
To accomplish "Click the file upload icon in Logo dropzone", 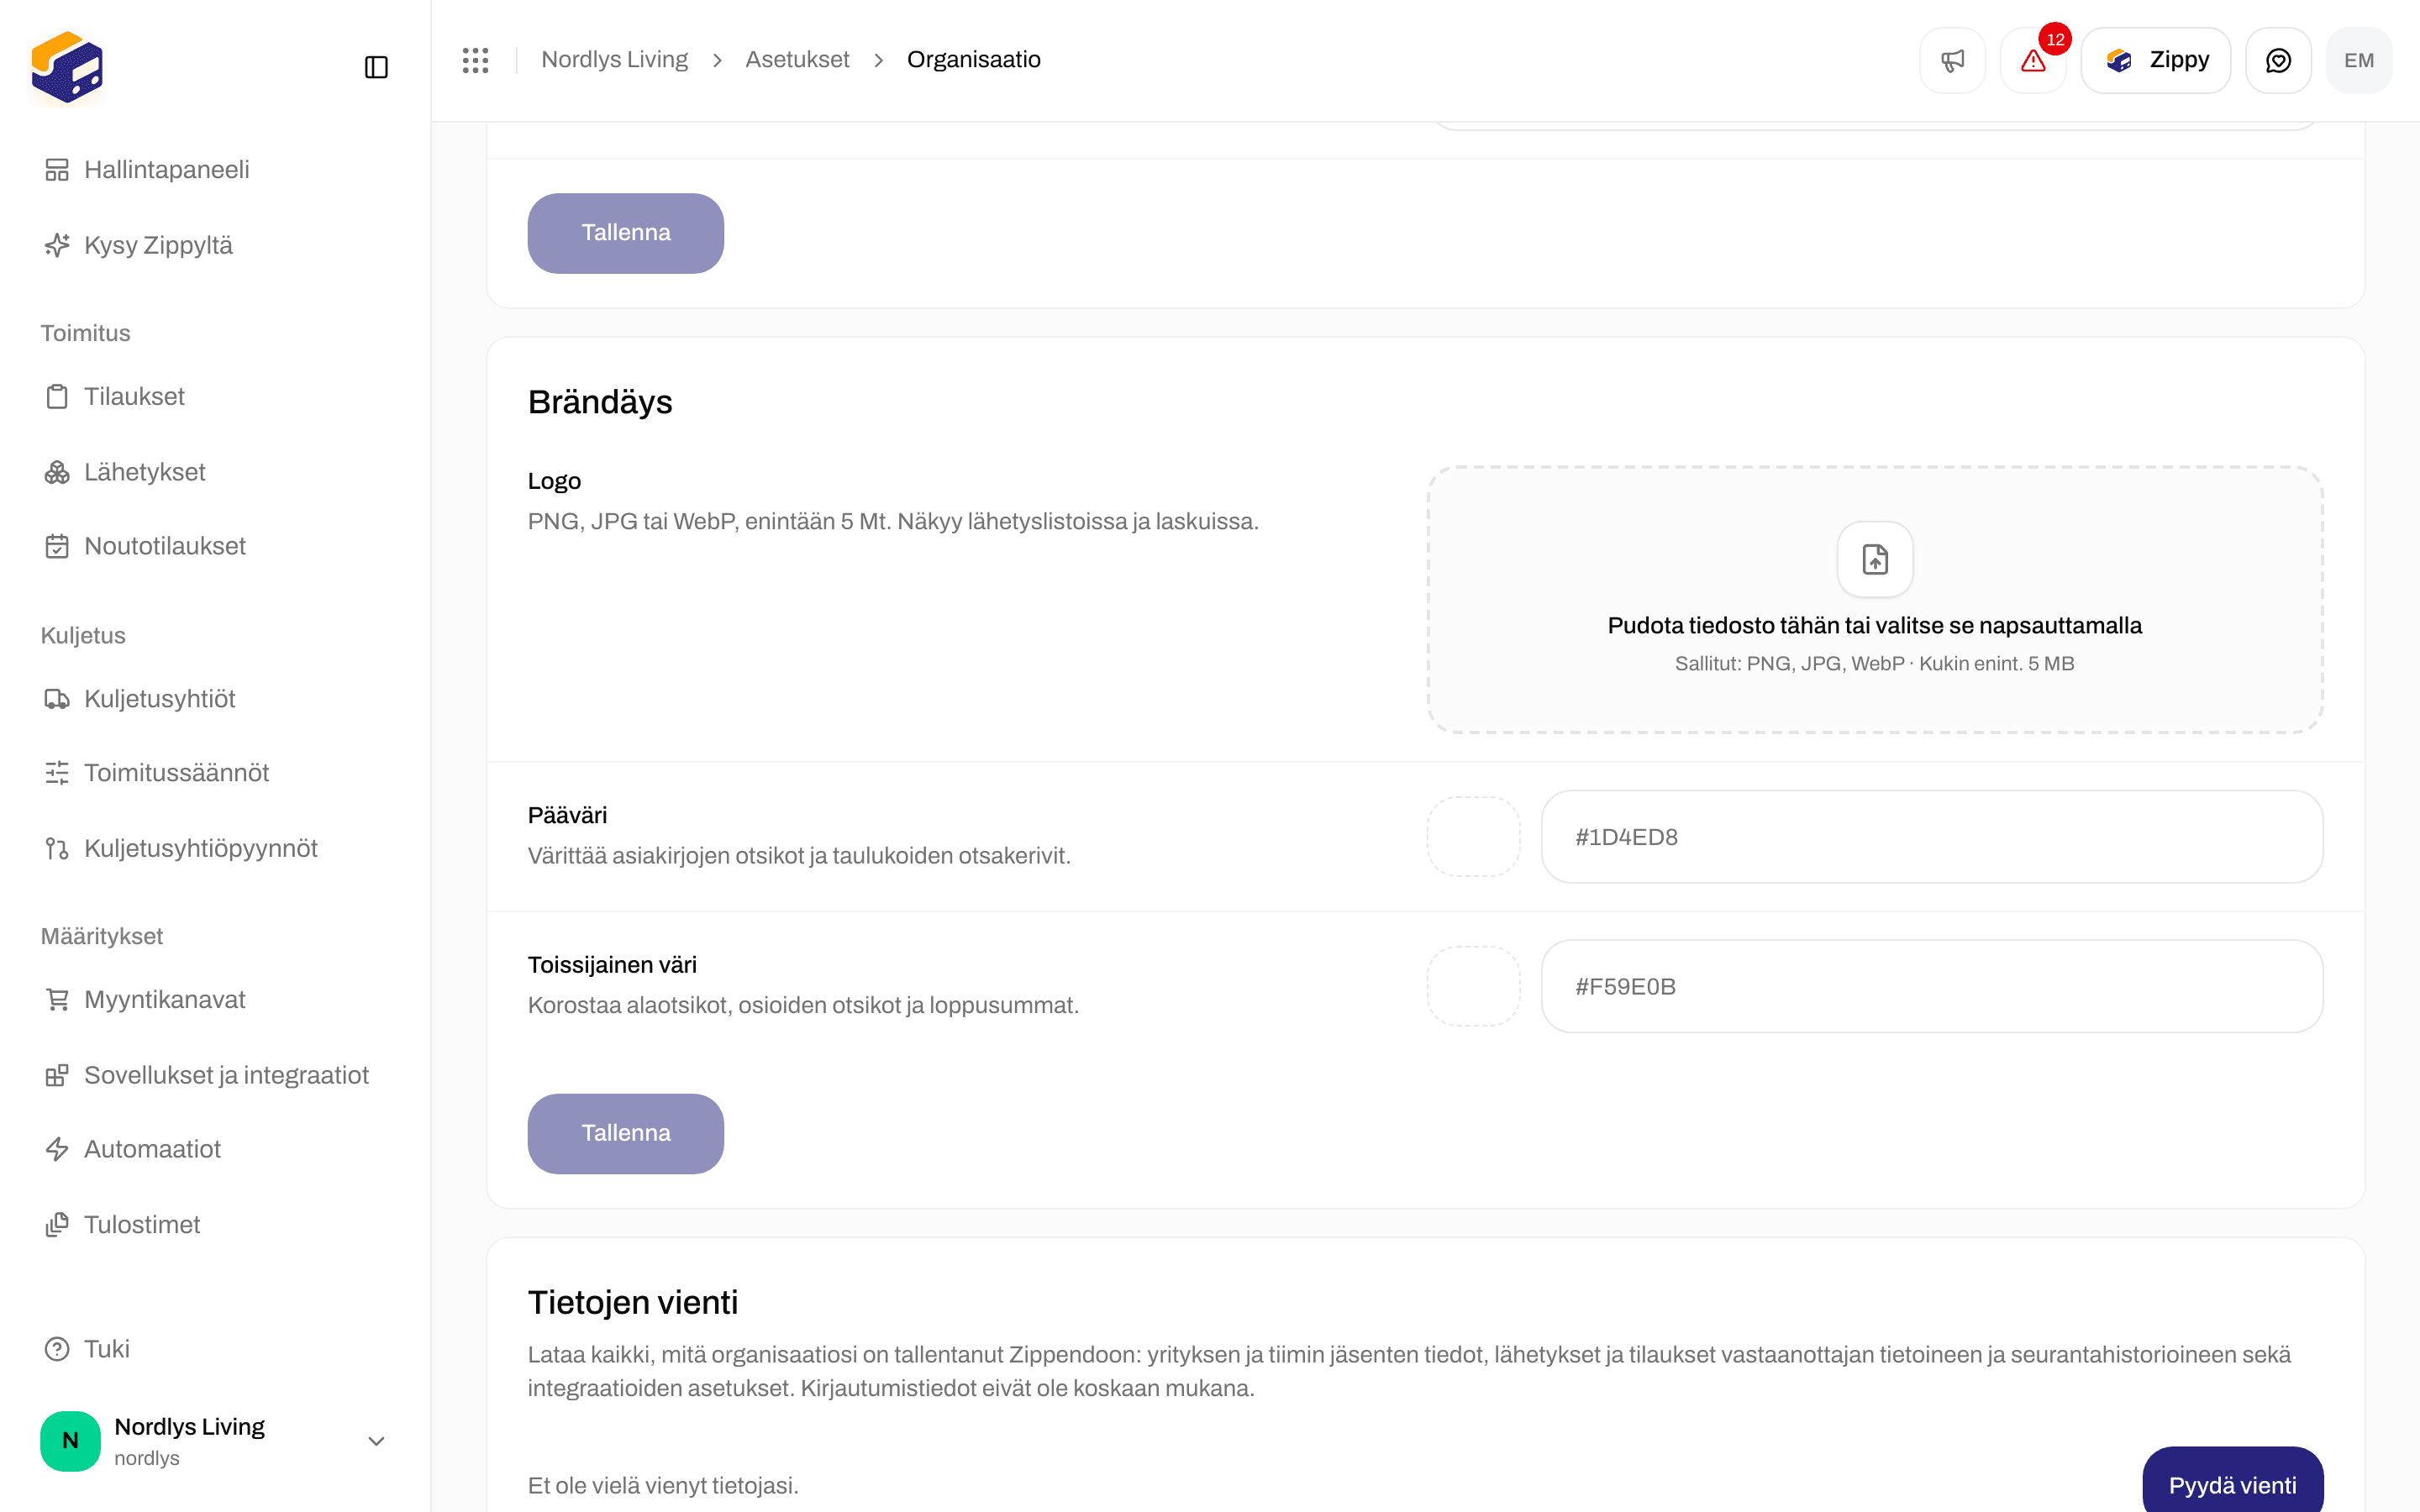I will [1875, 559].
